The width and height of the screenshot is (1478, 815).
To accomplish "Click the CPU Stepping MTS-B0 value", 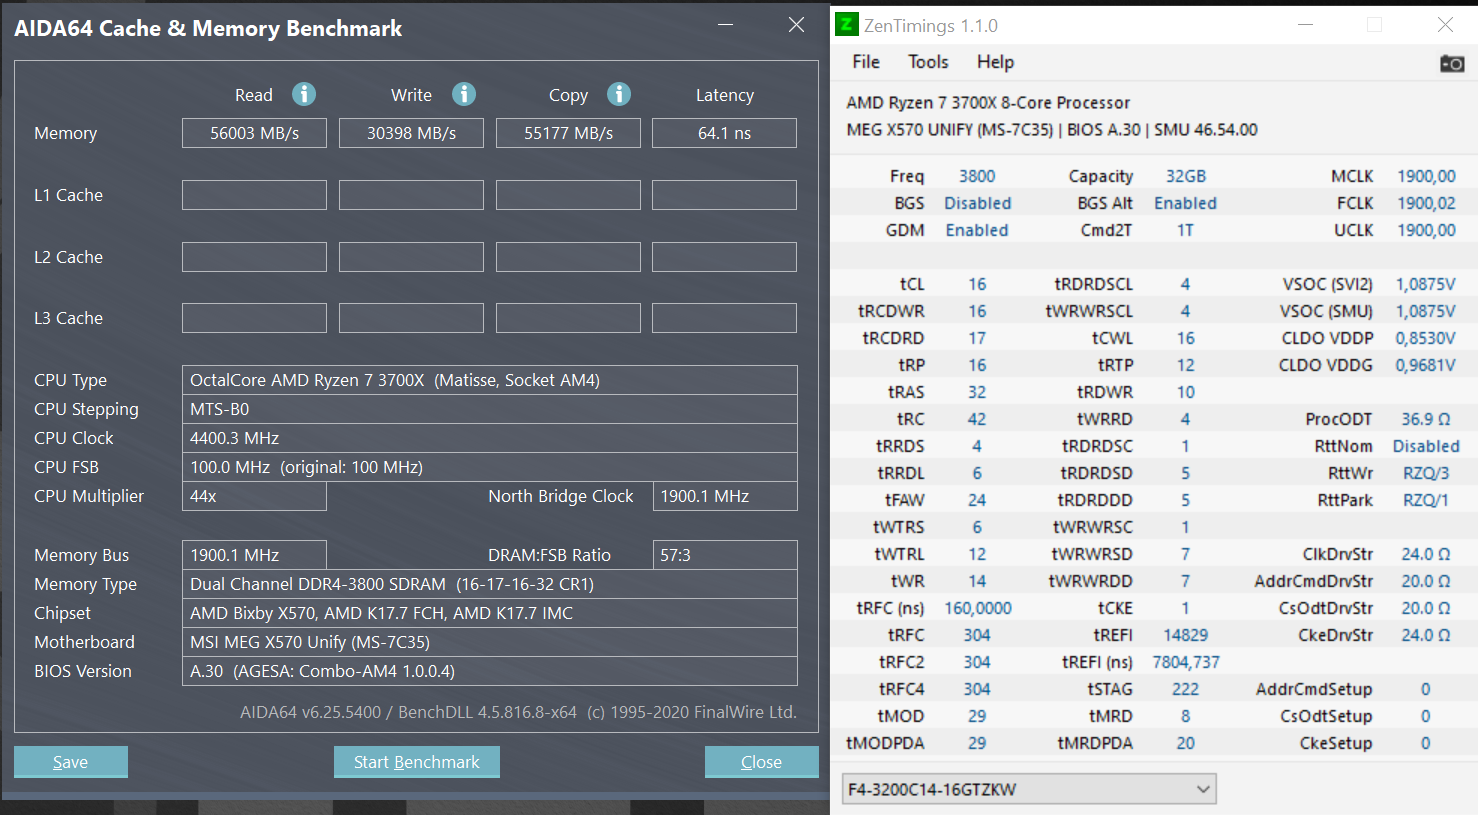I will (x=490, y=409).
